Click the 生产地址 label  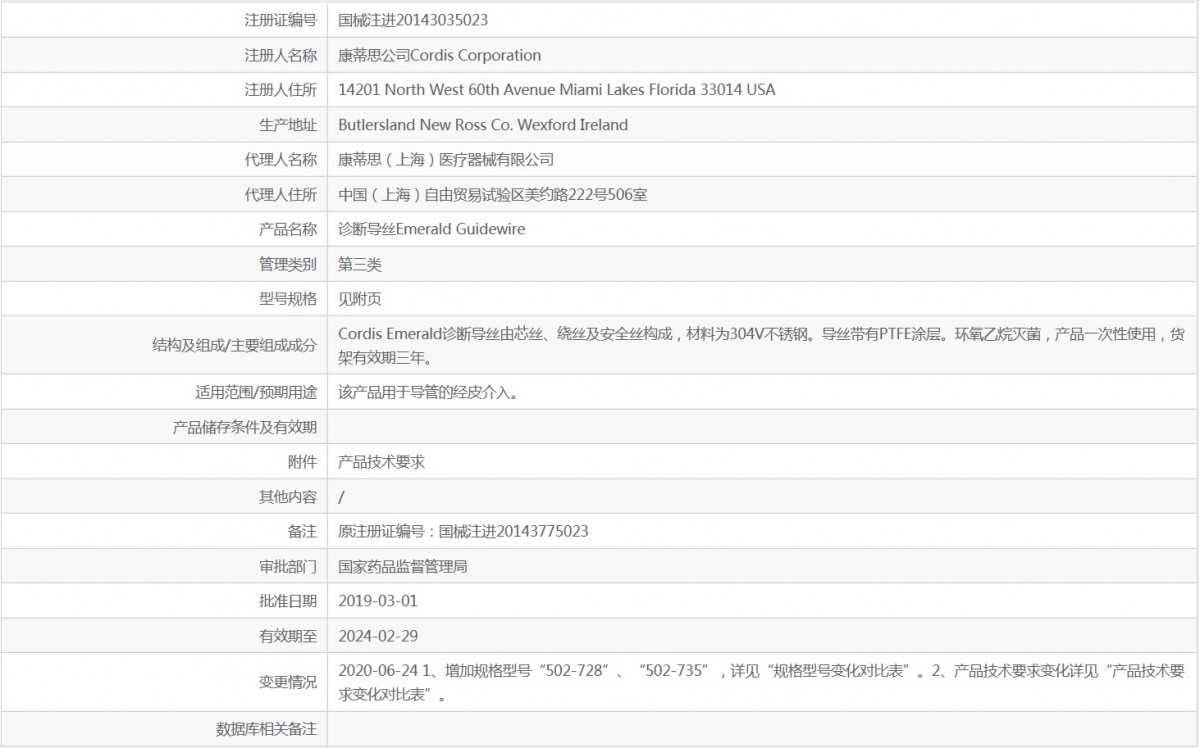288,125
